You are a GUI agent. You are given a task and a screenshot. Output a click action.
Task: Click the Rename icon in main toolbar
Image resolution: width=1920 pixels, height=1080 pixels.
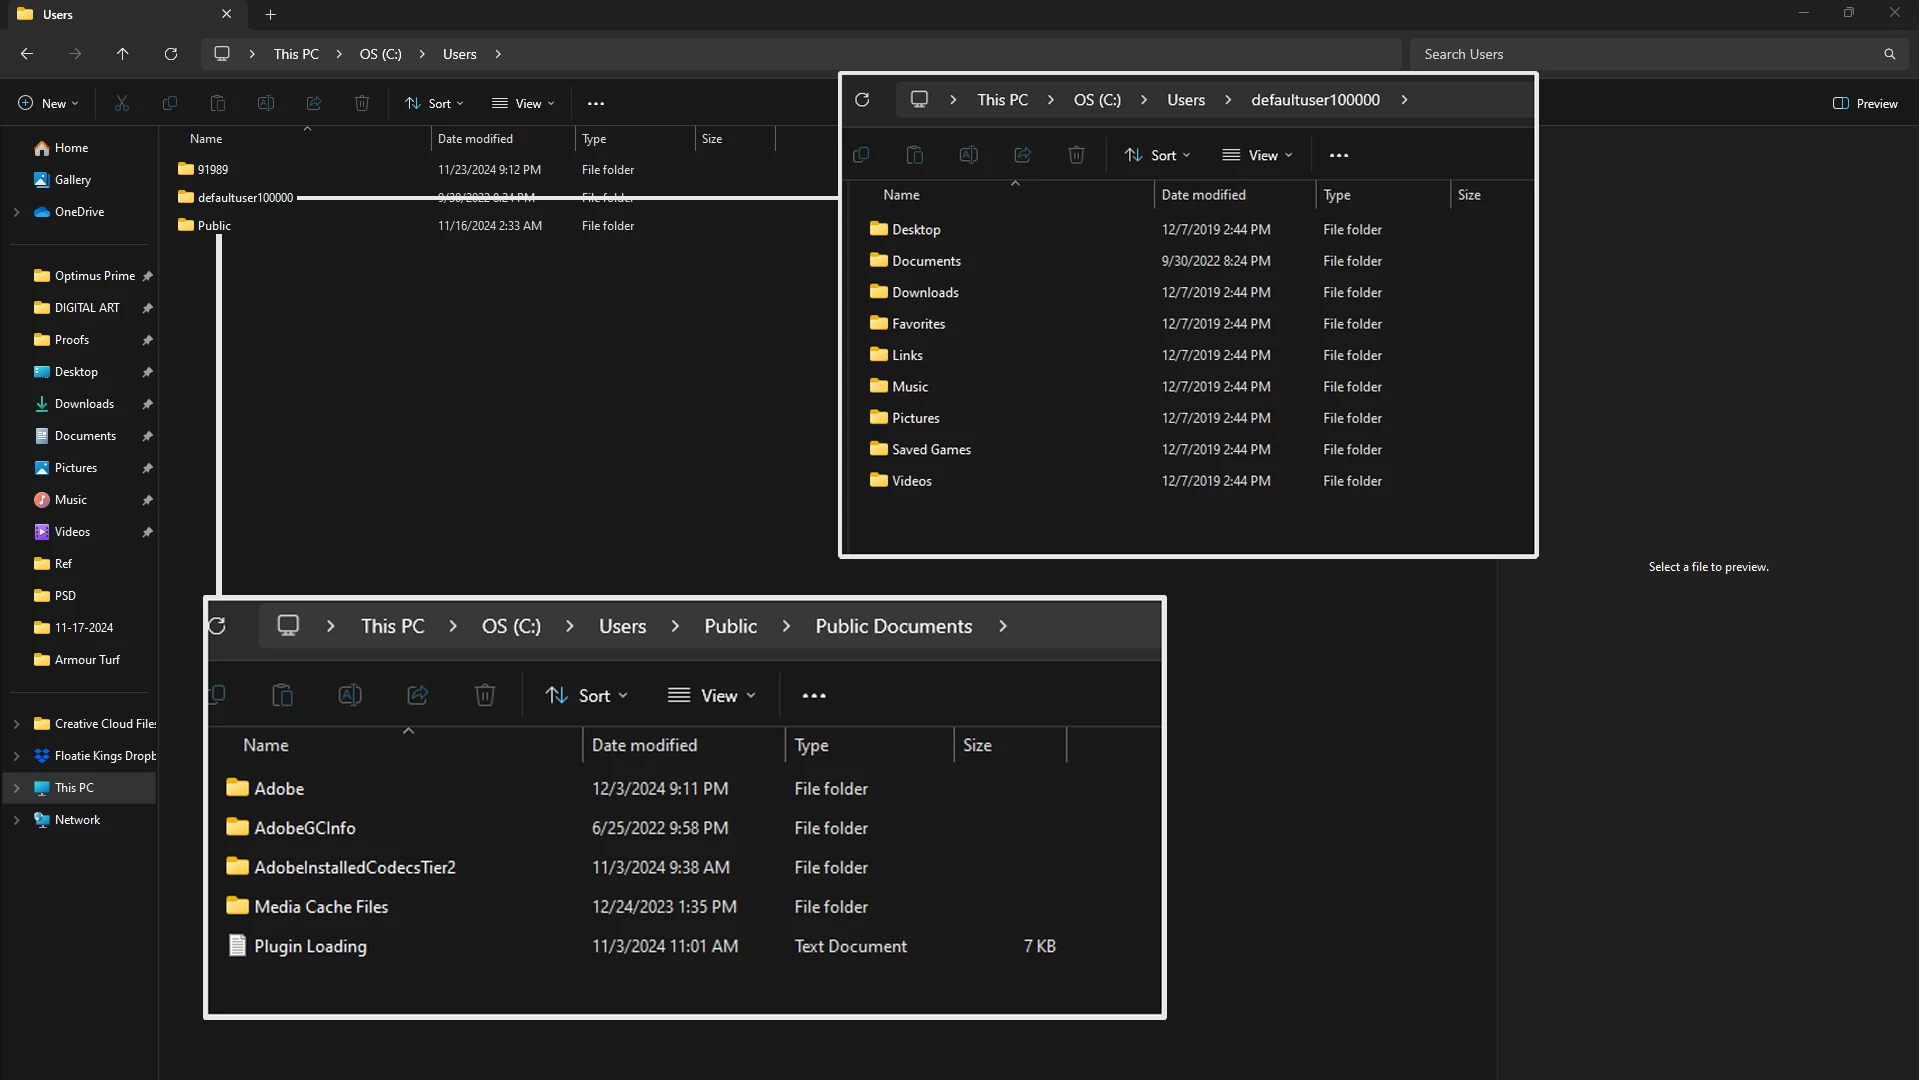pos(266,103)
